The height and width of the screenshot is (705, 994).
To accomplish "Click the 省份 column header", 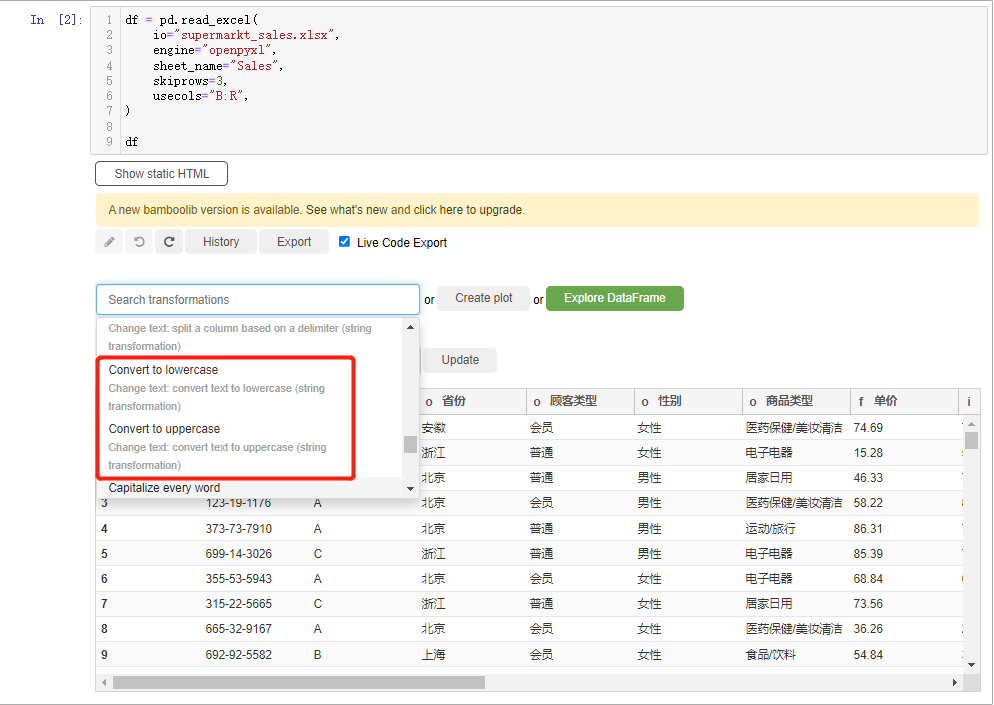I will pos(472,401).
